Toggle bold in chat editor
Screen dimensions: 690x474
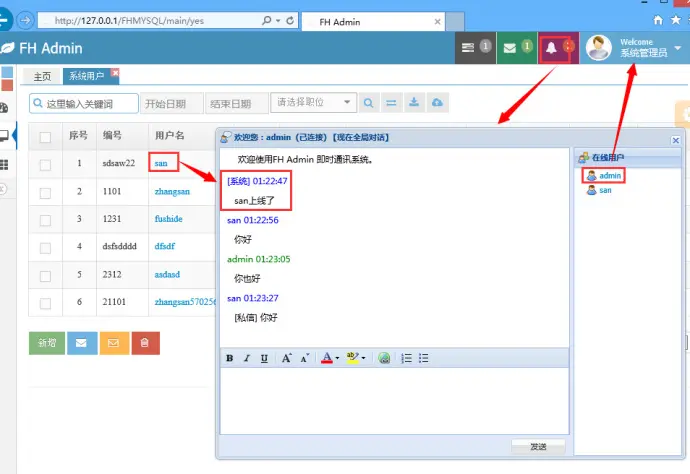point(229,358)
